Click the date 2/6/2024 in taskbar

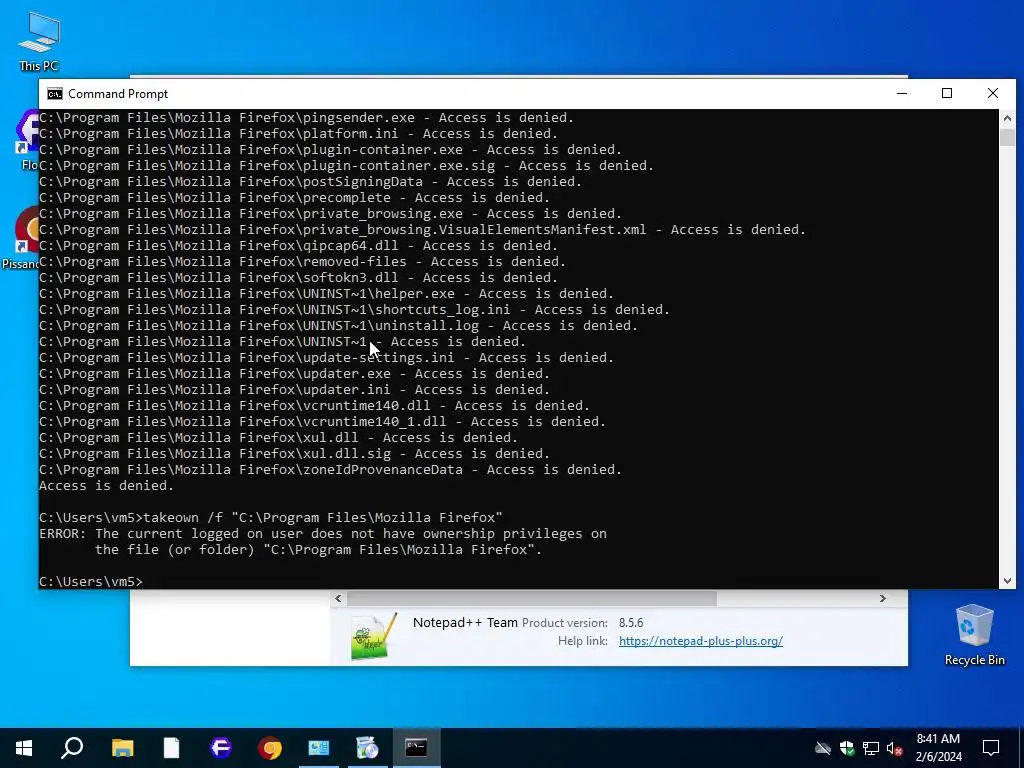(938, 757)
